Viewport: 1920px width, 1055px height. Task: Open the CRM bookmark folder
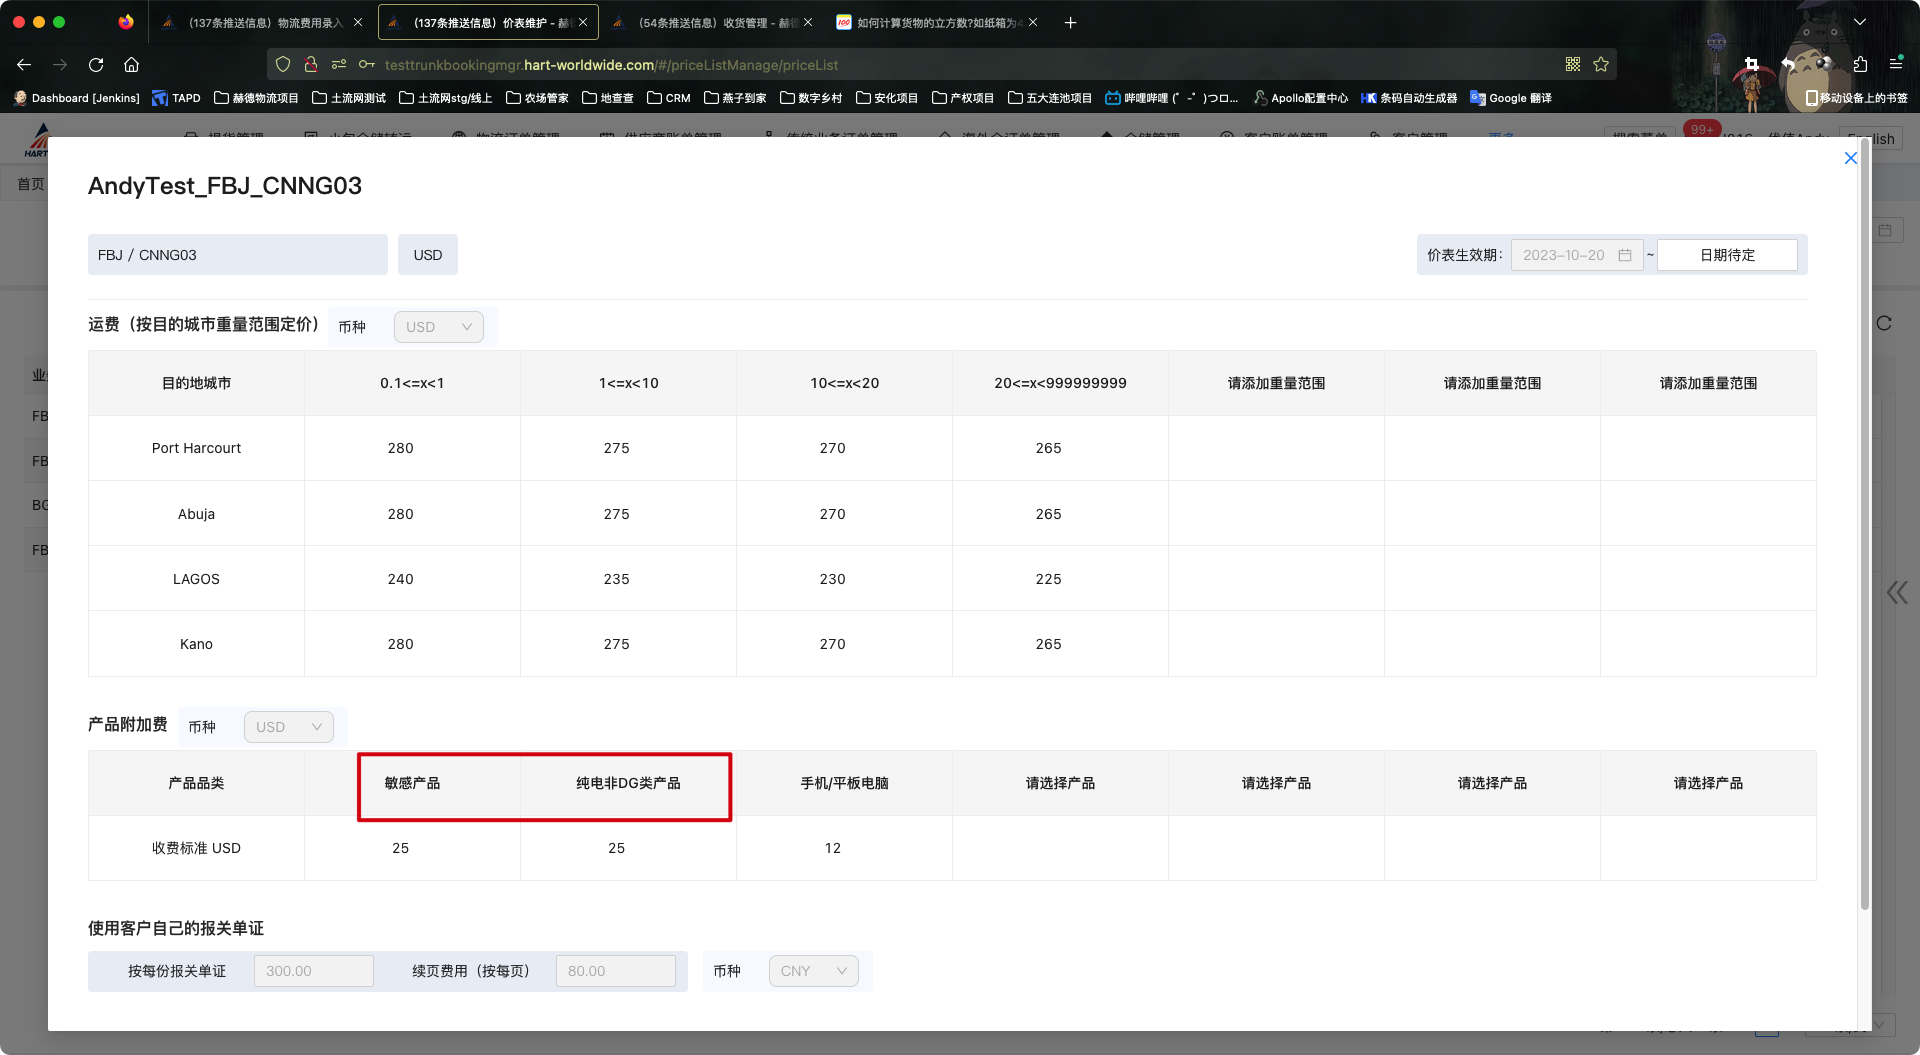(x=668, y=98)
